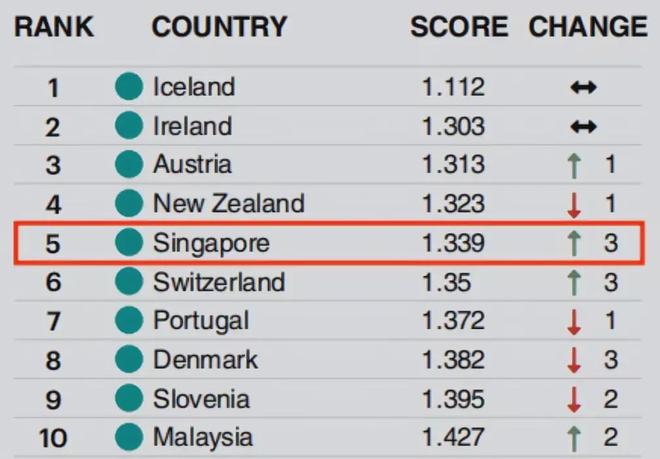Click the CHANGE column header
Screen dimensions: 660x459
[588, 27]
